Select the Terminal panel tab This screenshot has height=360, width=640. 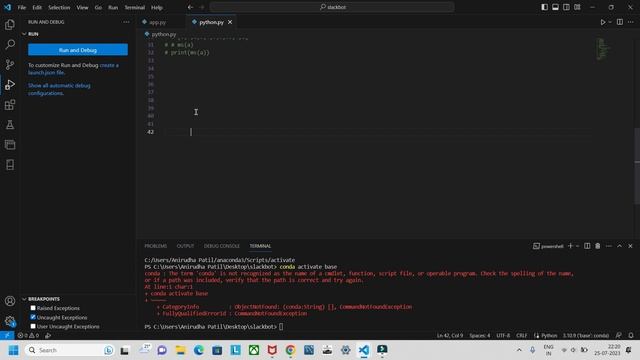[x=260, y=246]
